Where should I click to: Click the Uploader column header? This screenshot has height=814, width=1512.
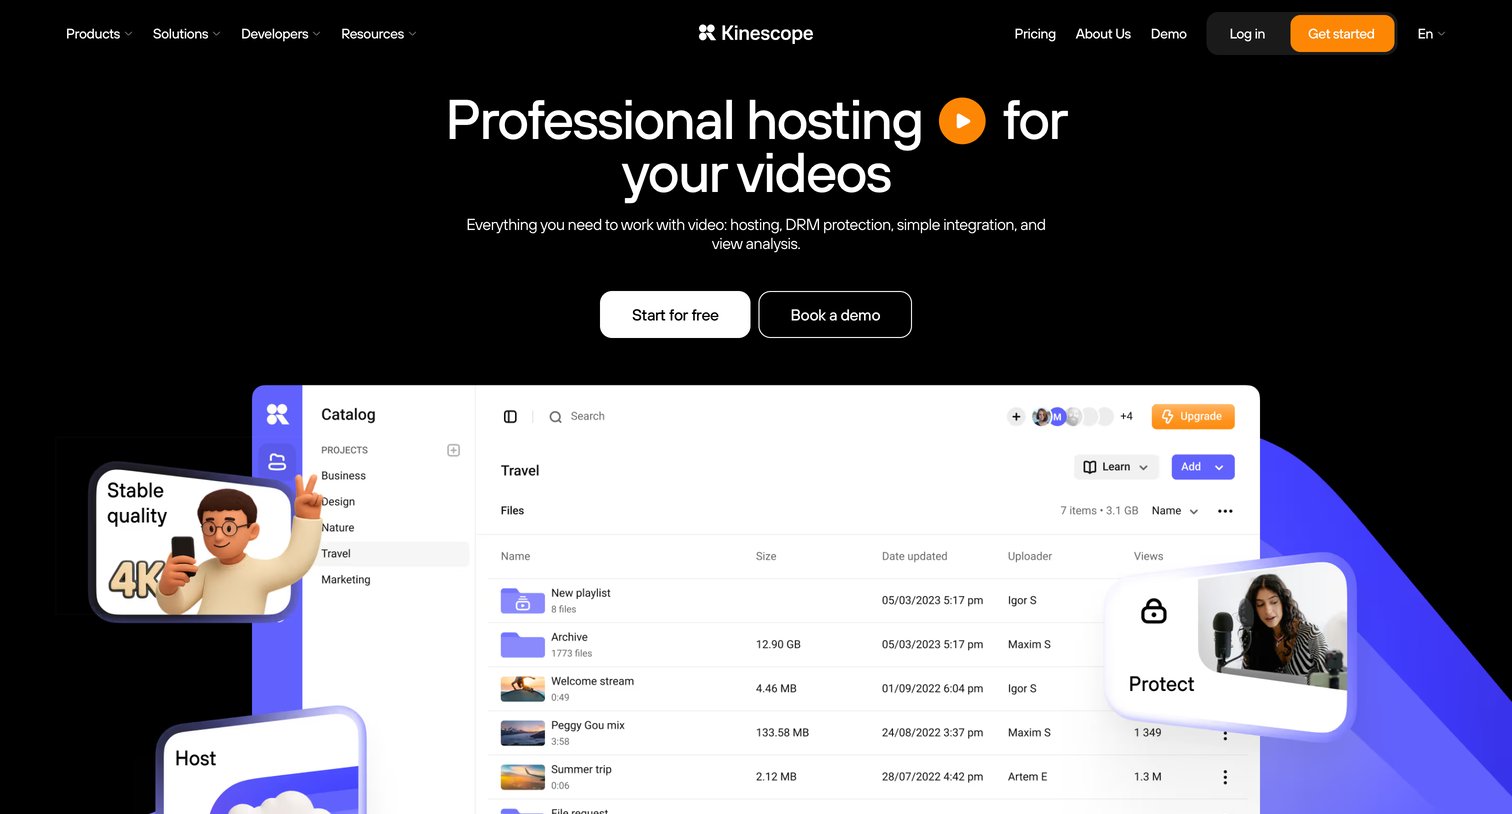[x=1030, y=557]
